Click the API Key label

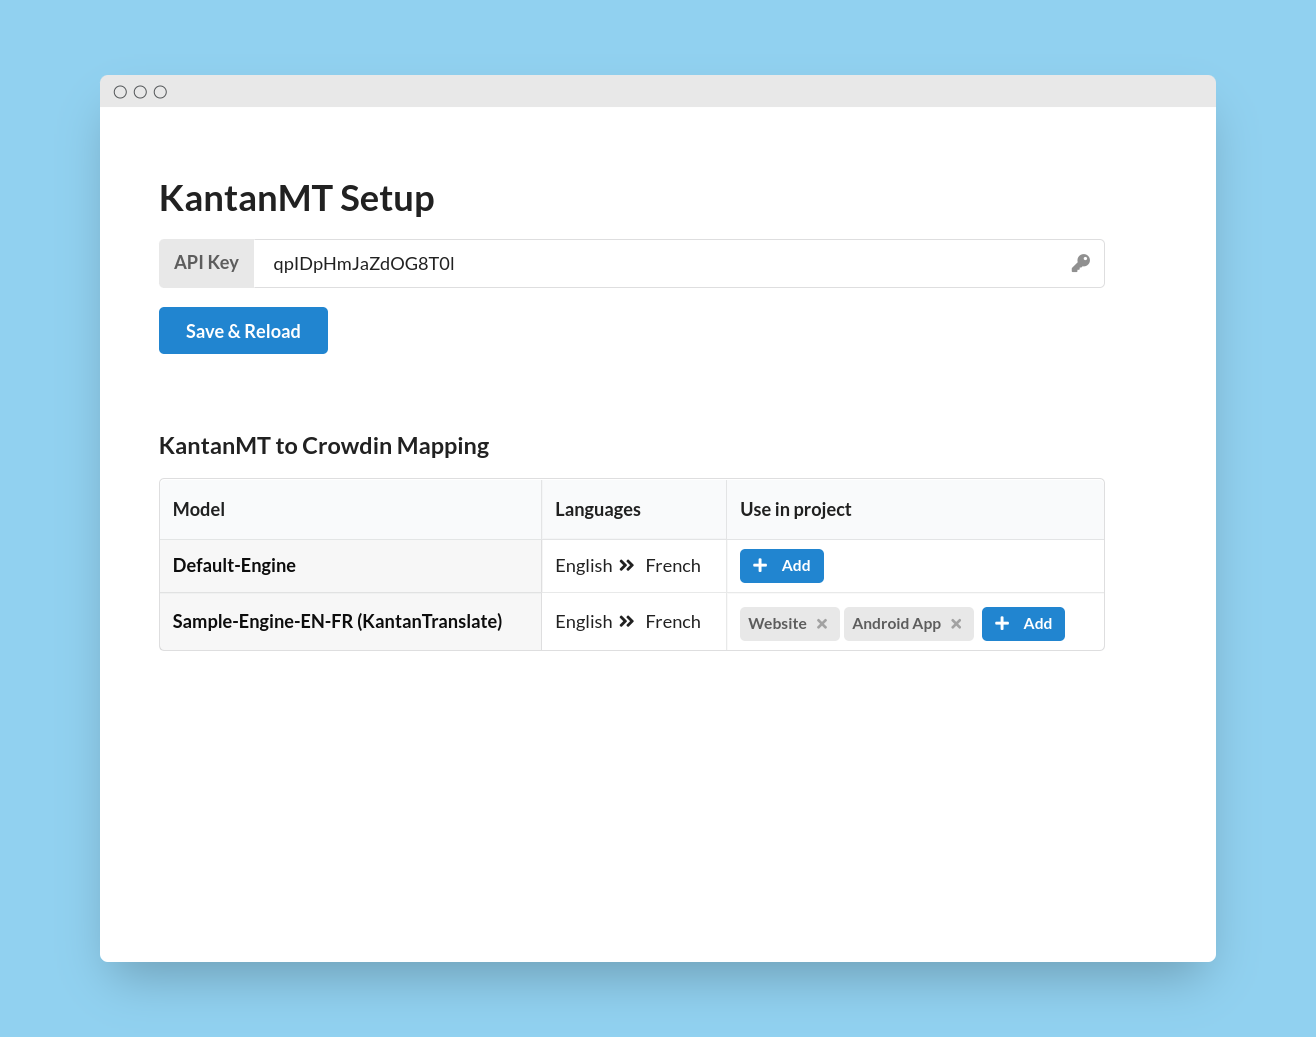[x=206, y=263]
